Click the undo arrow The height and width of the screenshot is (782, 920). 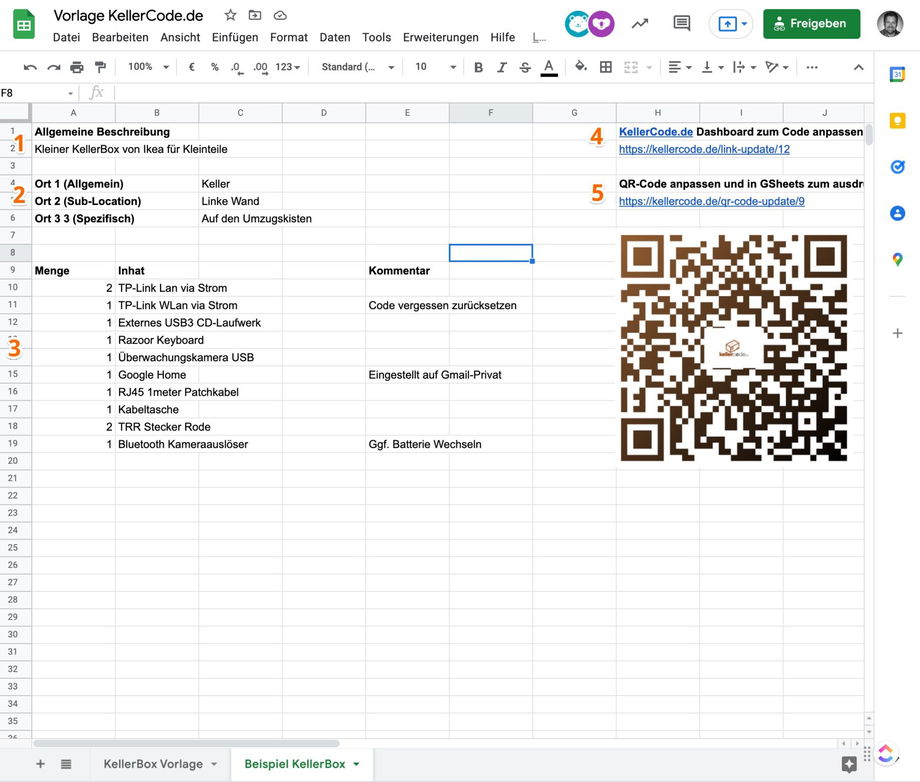pos(30,67)
